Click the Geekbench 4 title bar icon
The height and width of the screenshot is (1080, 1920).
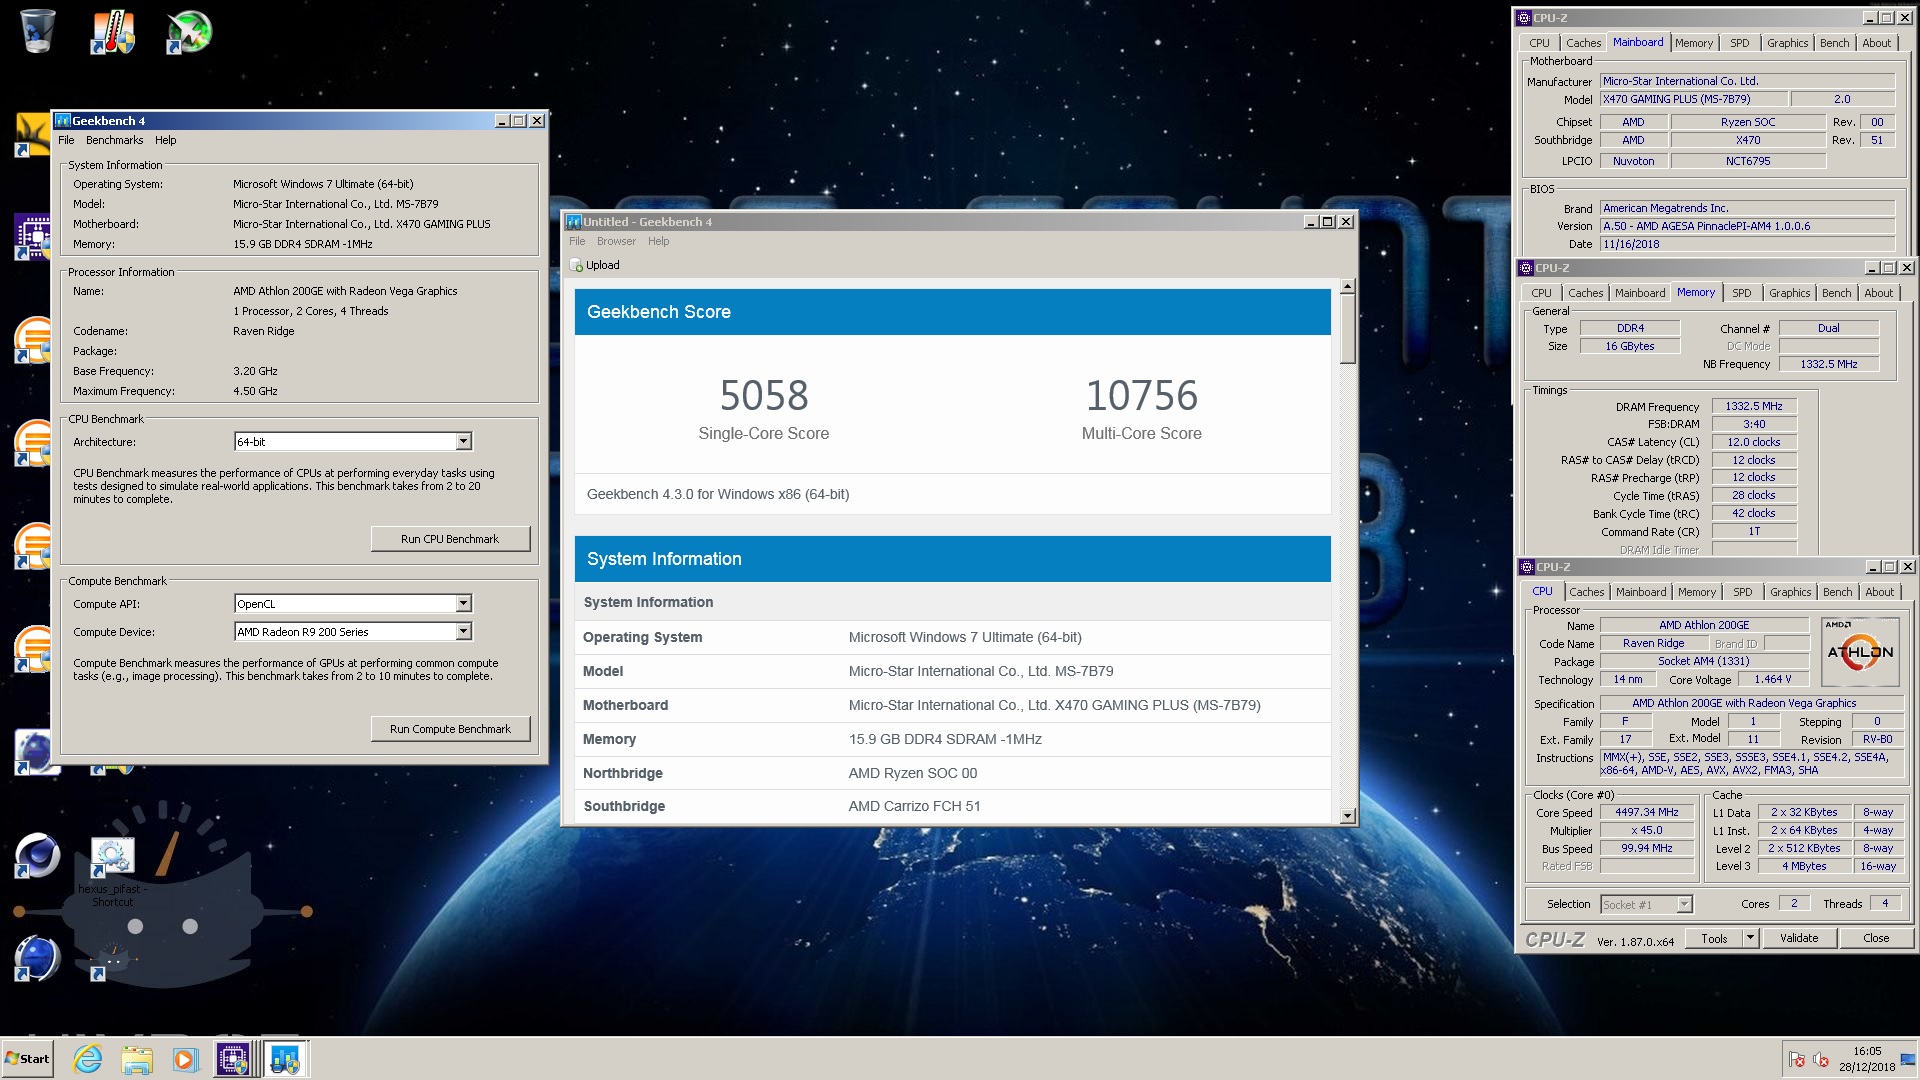(x=63, y=120)
